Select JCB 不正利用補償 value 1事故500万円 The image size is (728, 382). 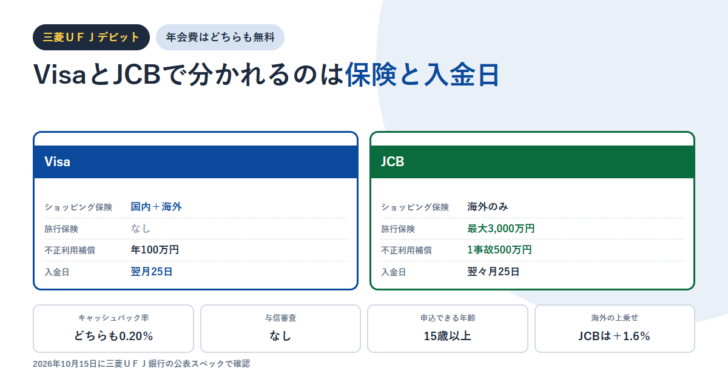point(500,250)
